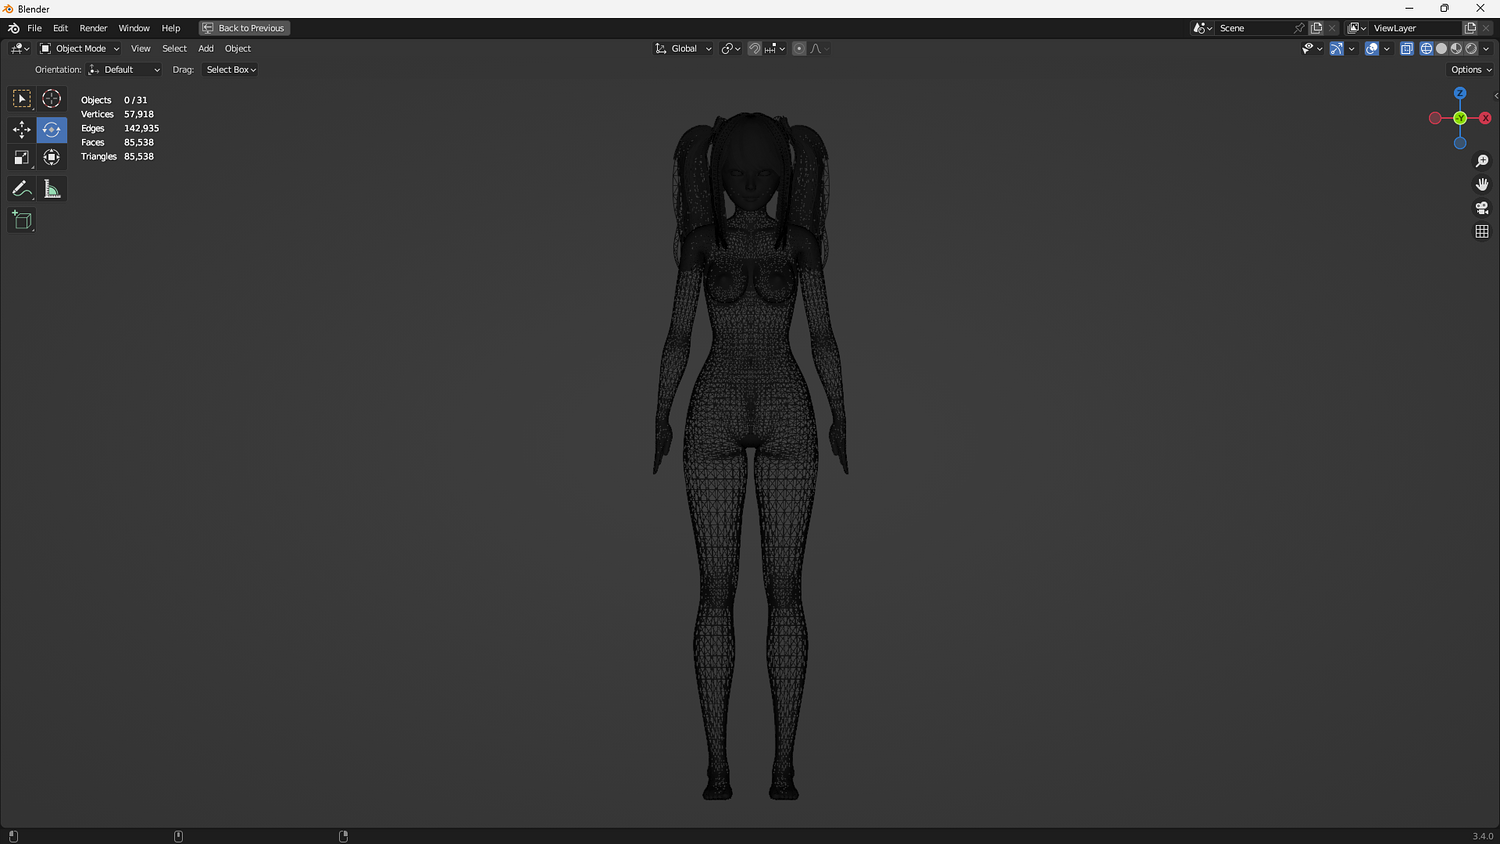Open the viewport Add menu
Viewport: 1500px width, 844px height.
pos(206,48)
